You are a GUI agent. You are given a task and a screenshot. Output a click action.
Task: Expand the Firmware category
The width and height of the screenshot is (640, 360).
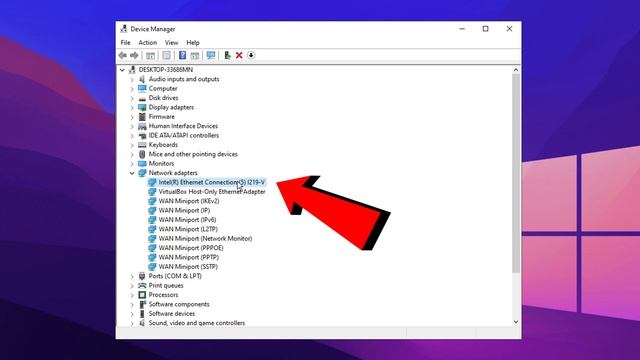tap(132, 117)
